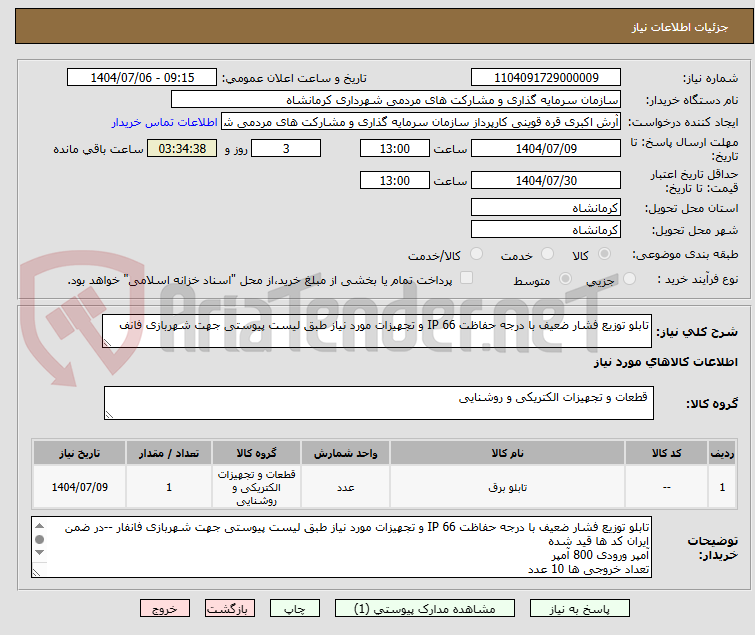Click the شهر محل تحویل field
The image size is (755, 635).
[x=546, y=230]
